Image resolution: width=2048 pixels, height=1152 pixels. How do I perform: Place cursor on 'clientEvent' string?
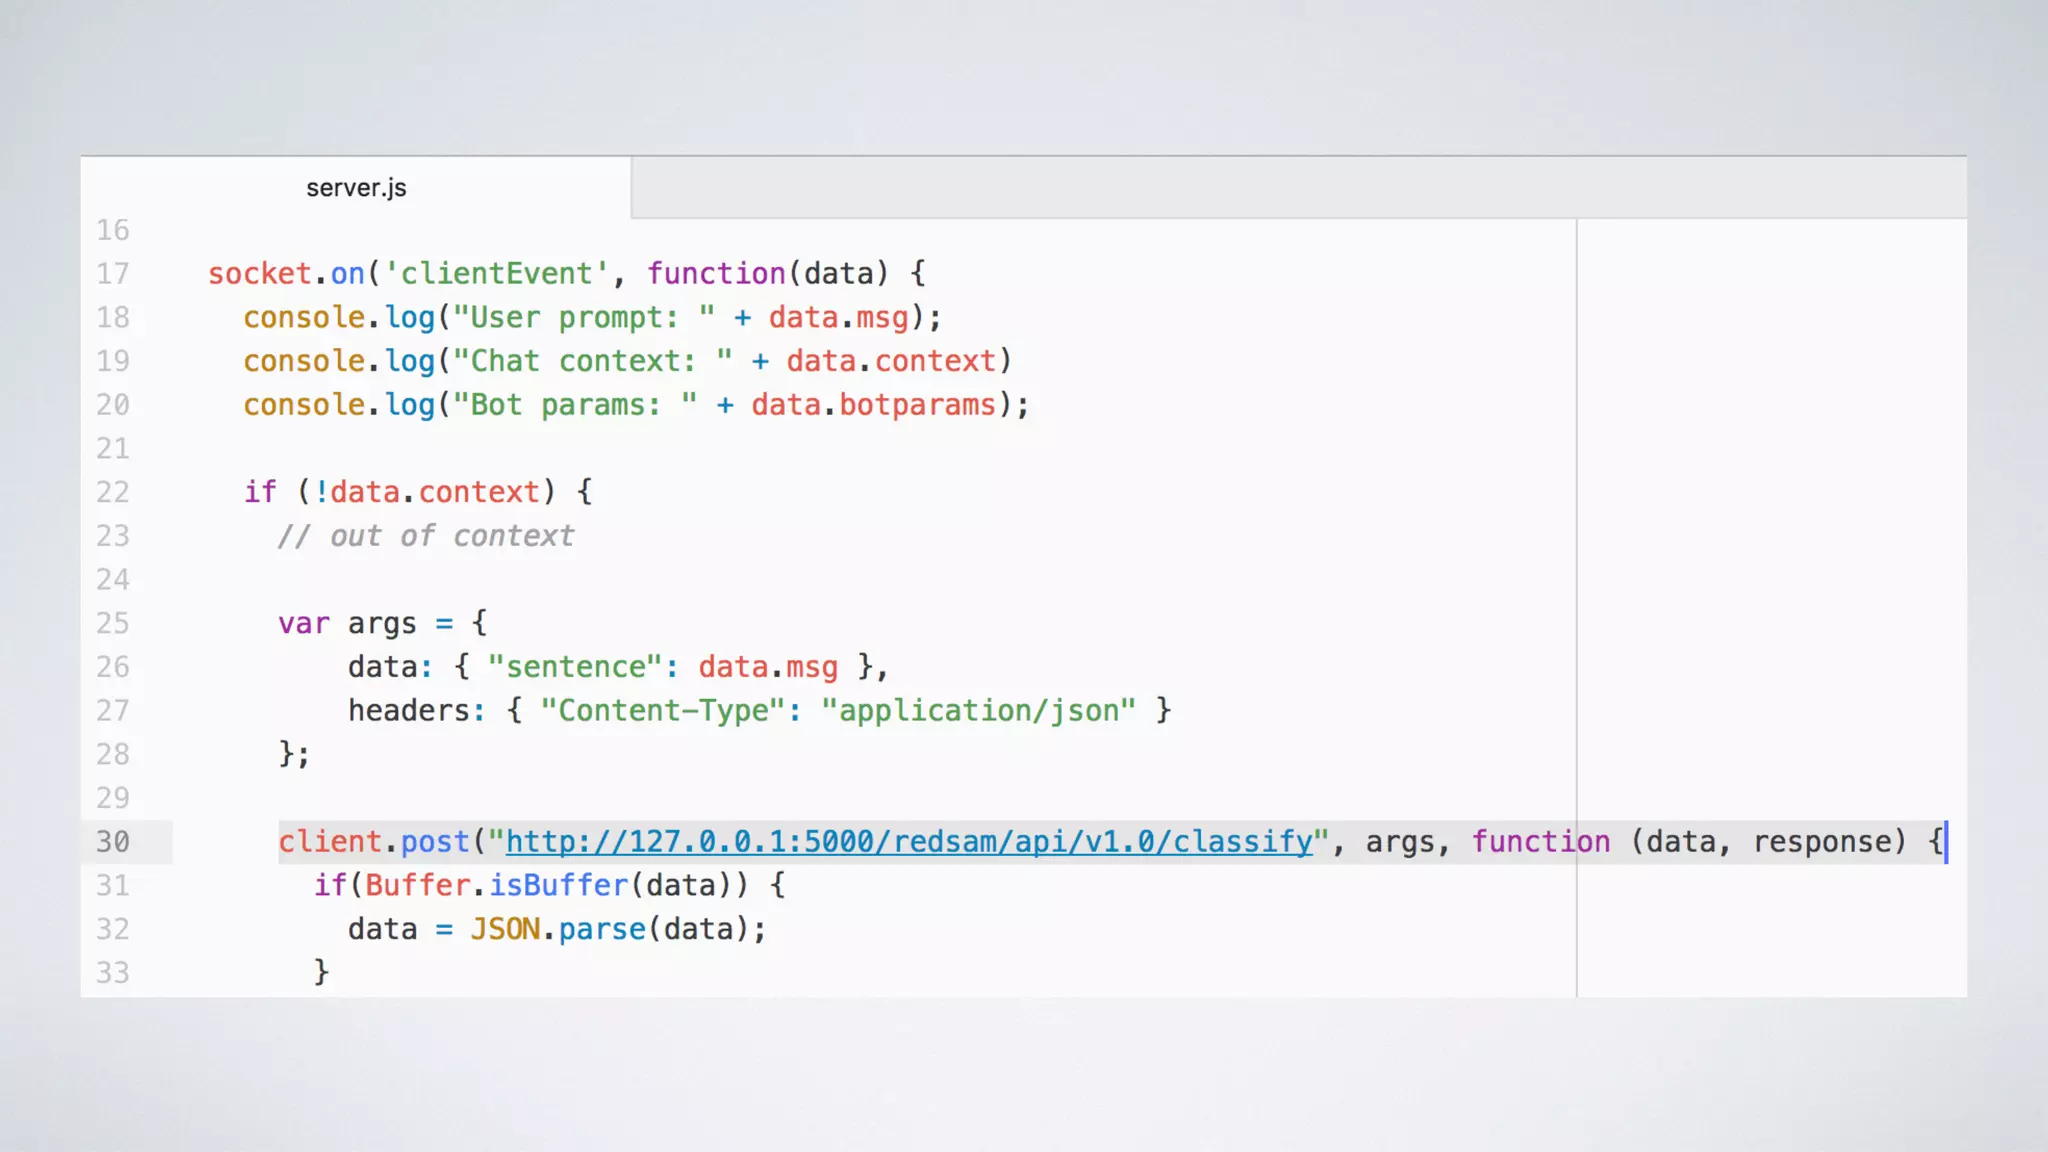coord(496,274)
